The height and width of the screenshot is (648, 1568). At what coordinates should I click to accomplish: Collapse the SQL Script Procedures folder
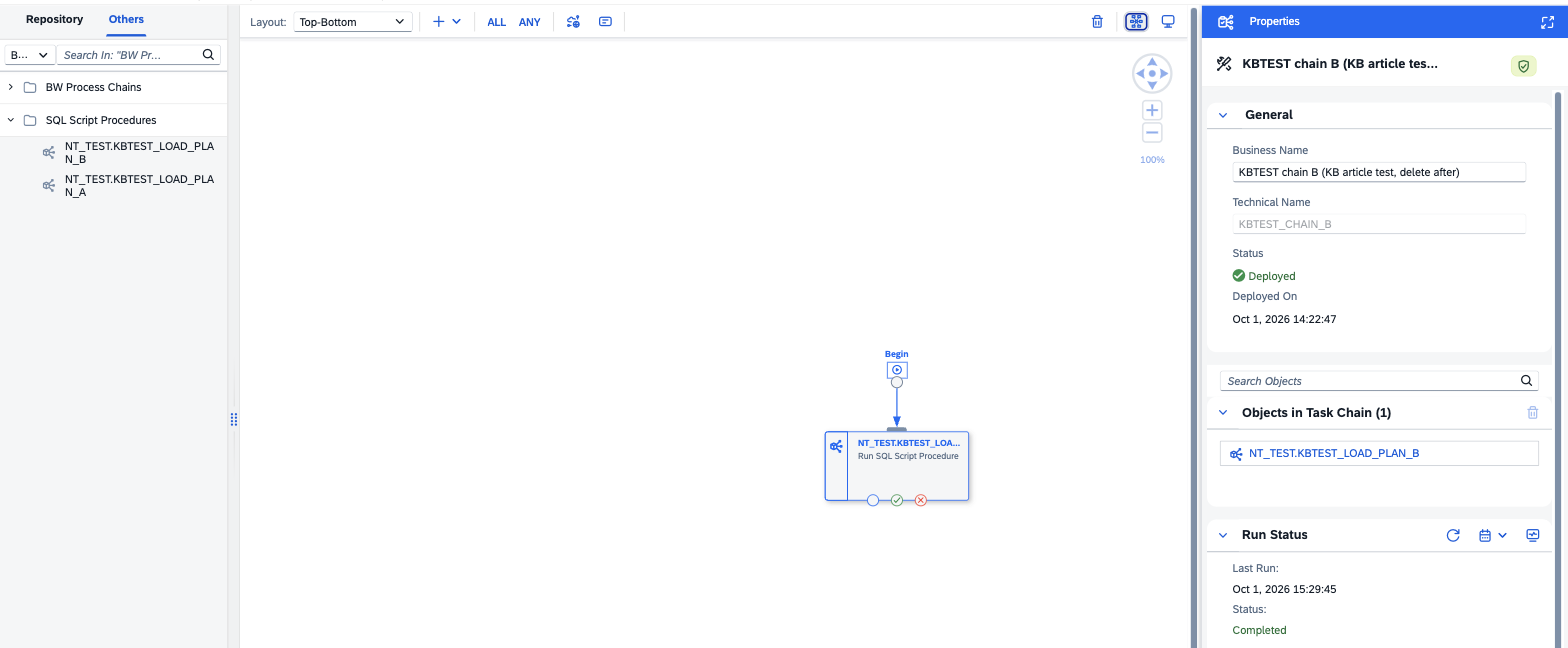(11, 120)
